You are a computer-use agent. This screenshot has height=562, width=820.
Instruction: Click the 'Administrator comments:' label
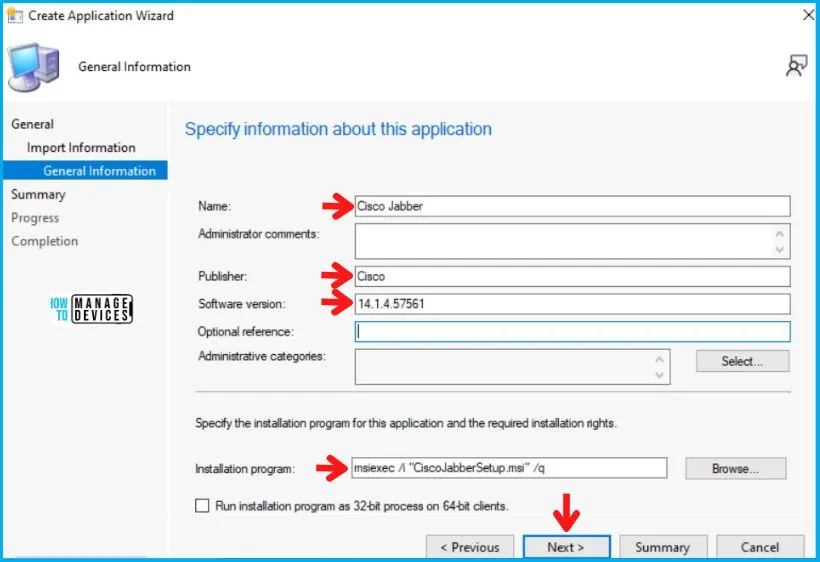coord(258,234)
